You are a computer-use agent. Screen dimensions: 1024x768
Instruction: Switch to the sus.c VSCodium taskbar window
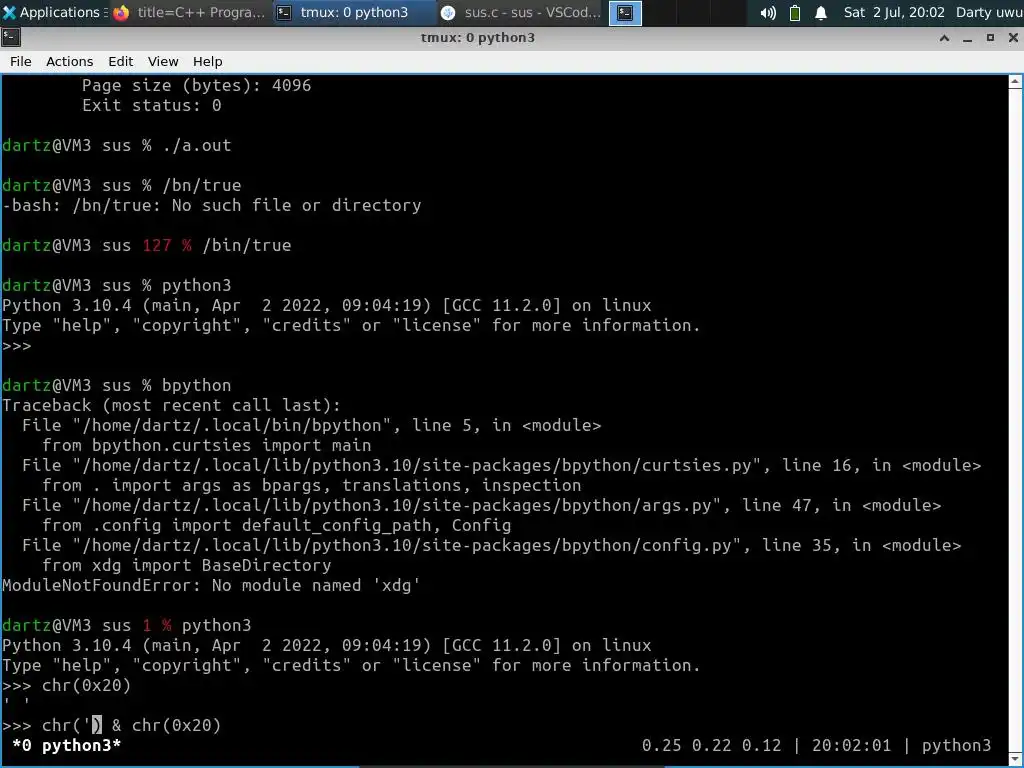[x=520, y=12]
